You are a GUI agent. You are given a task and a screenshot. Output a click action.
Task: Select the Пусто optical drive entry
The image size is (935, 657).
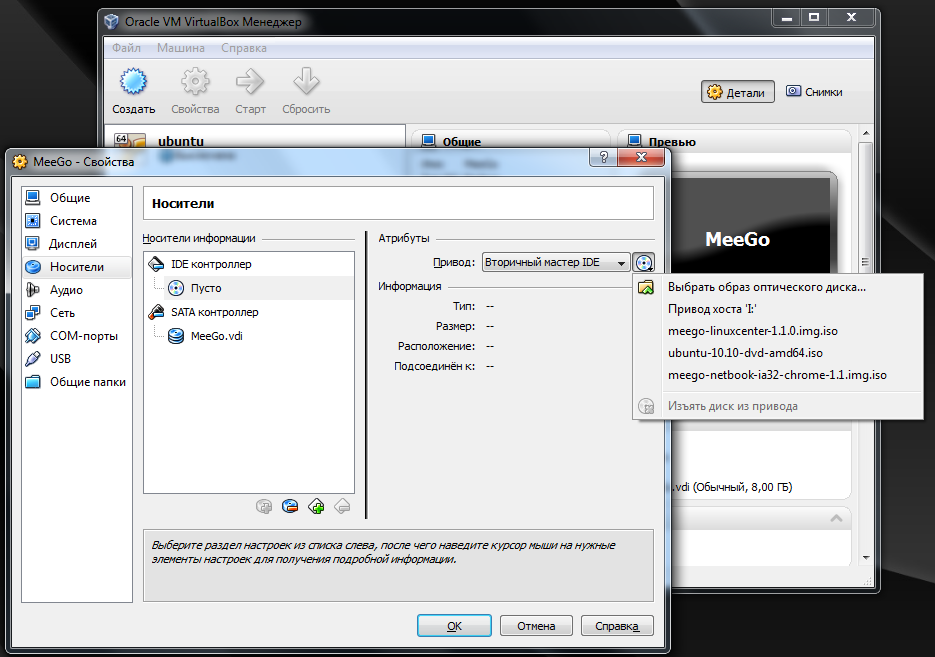(205, 288)
